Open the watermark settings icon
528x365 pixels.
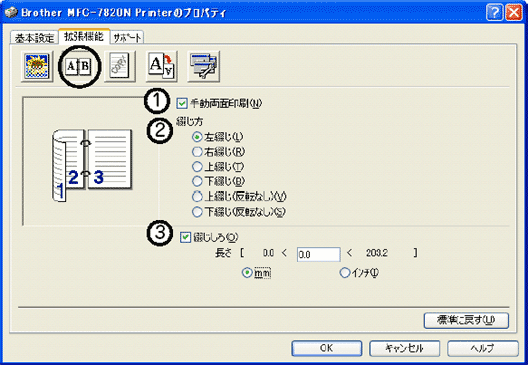(120, 66)
